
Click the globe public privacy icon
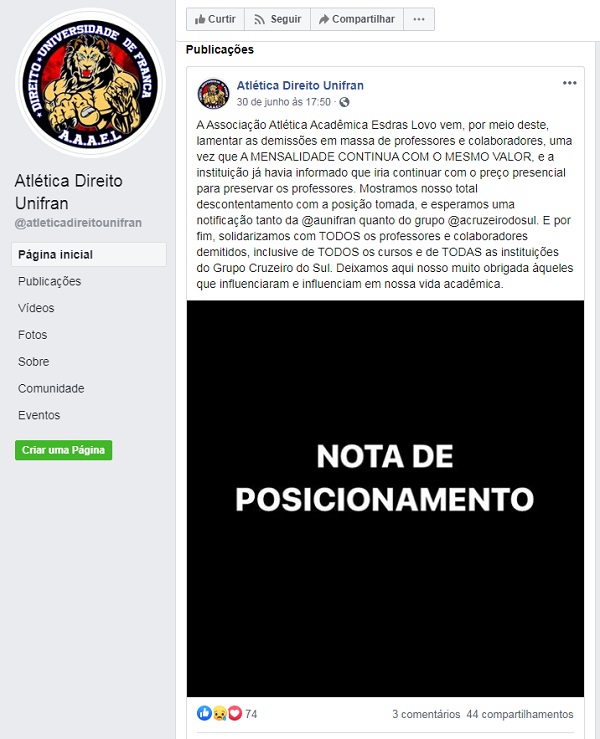coord(345,102)
